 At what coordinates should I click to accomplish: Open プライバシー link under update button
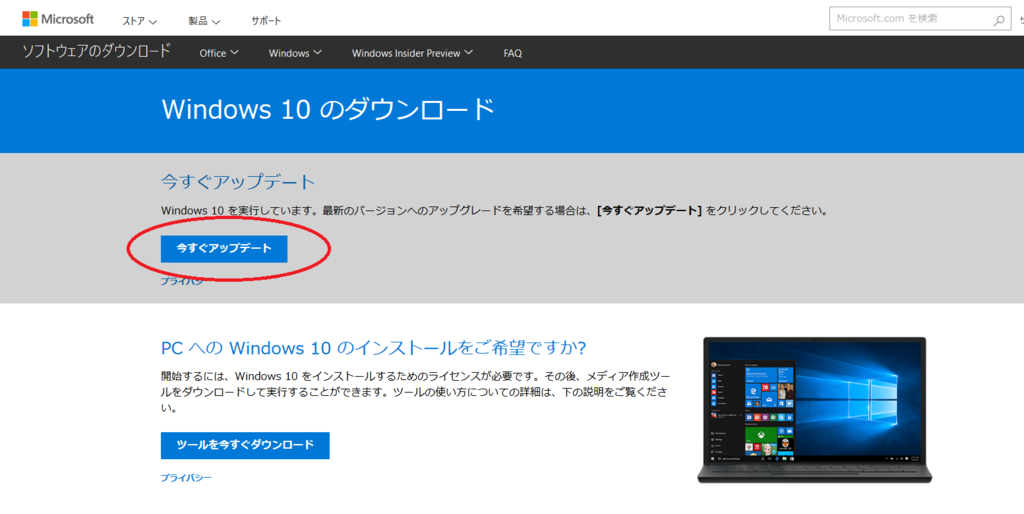point(182,281)
